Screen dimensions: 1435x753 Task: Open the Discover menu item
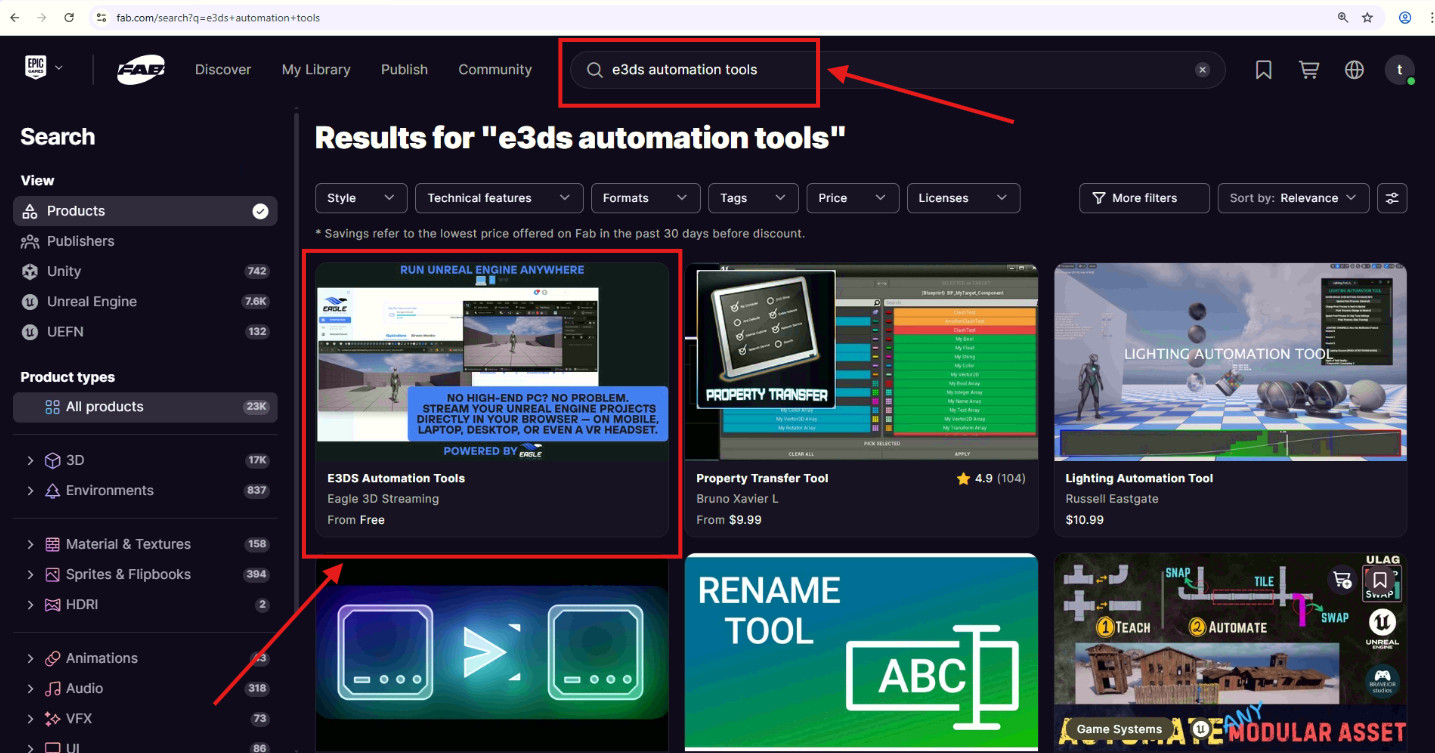[223, 70]
